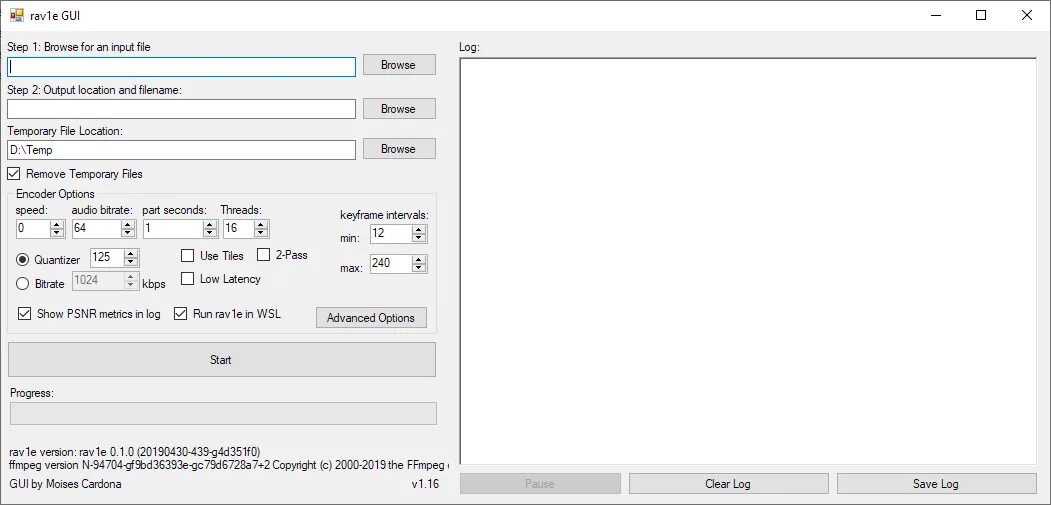Open Advanced Options
The height and width of the screenshot is (505, 1051).
point(371,318)
